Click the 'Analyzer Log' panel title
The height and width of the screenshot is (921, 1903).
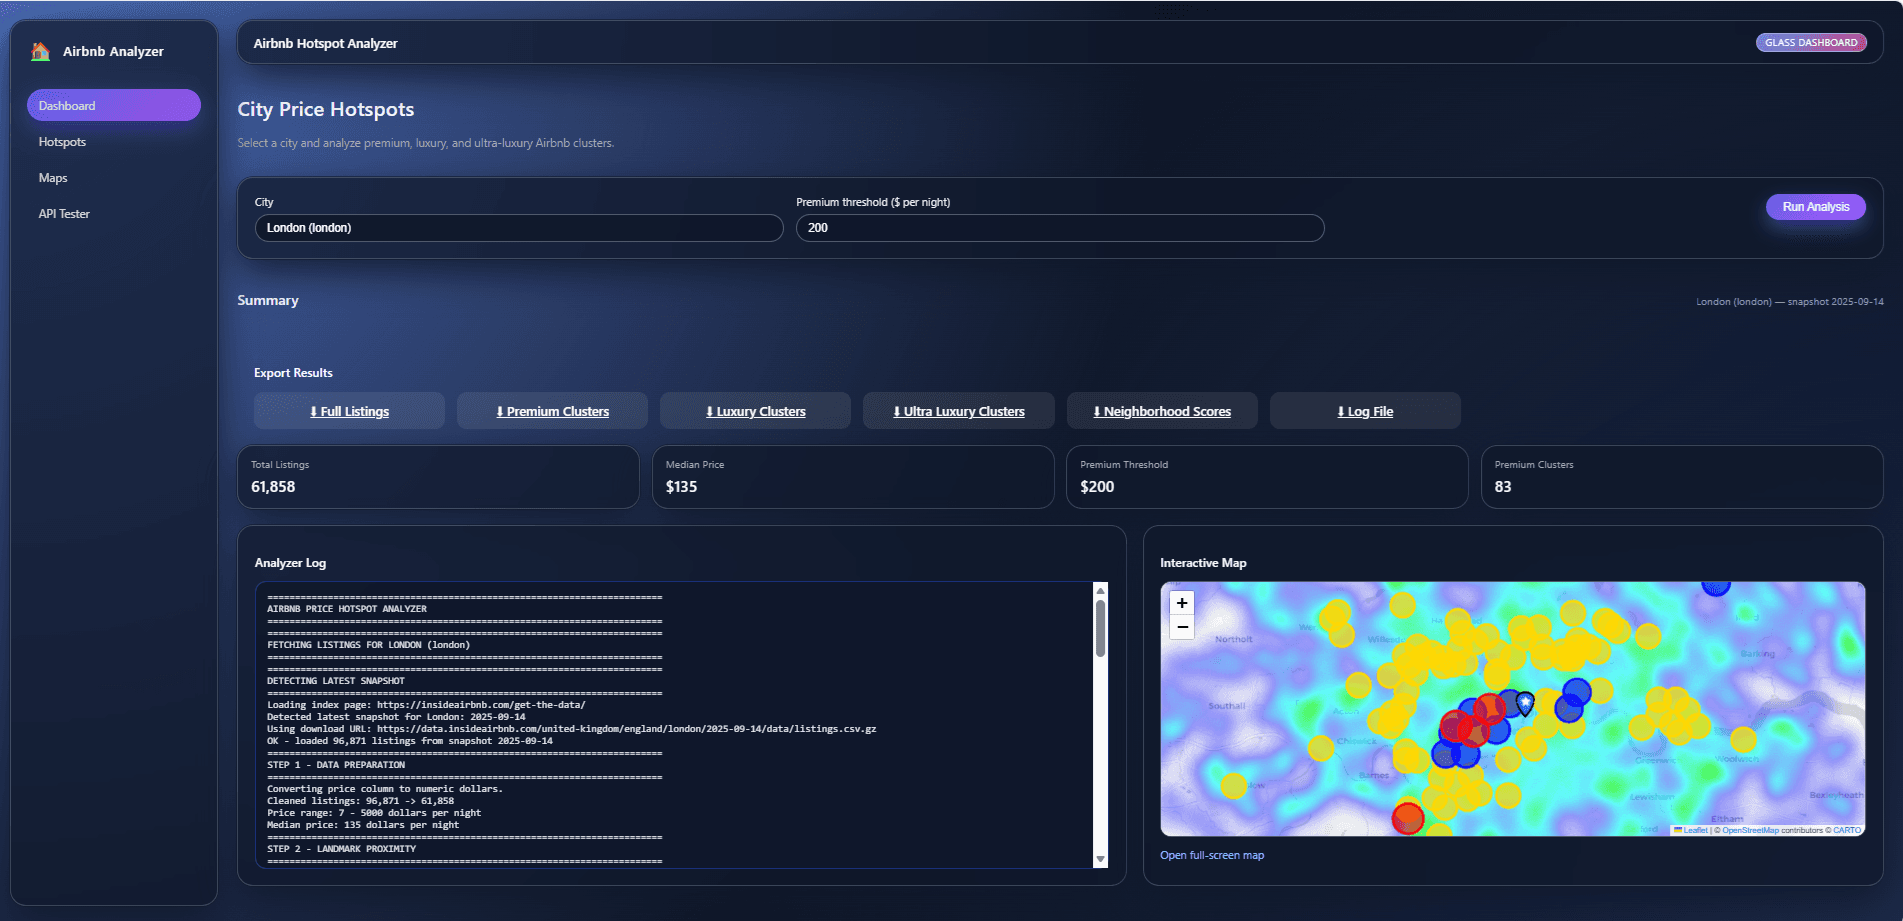click(290, 563)
